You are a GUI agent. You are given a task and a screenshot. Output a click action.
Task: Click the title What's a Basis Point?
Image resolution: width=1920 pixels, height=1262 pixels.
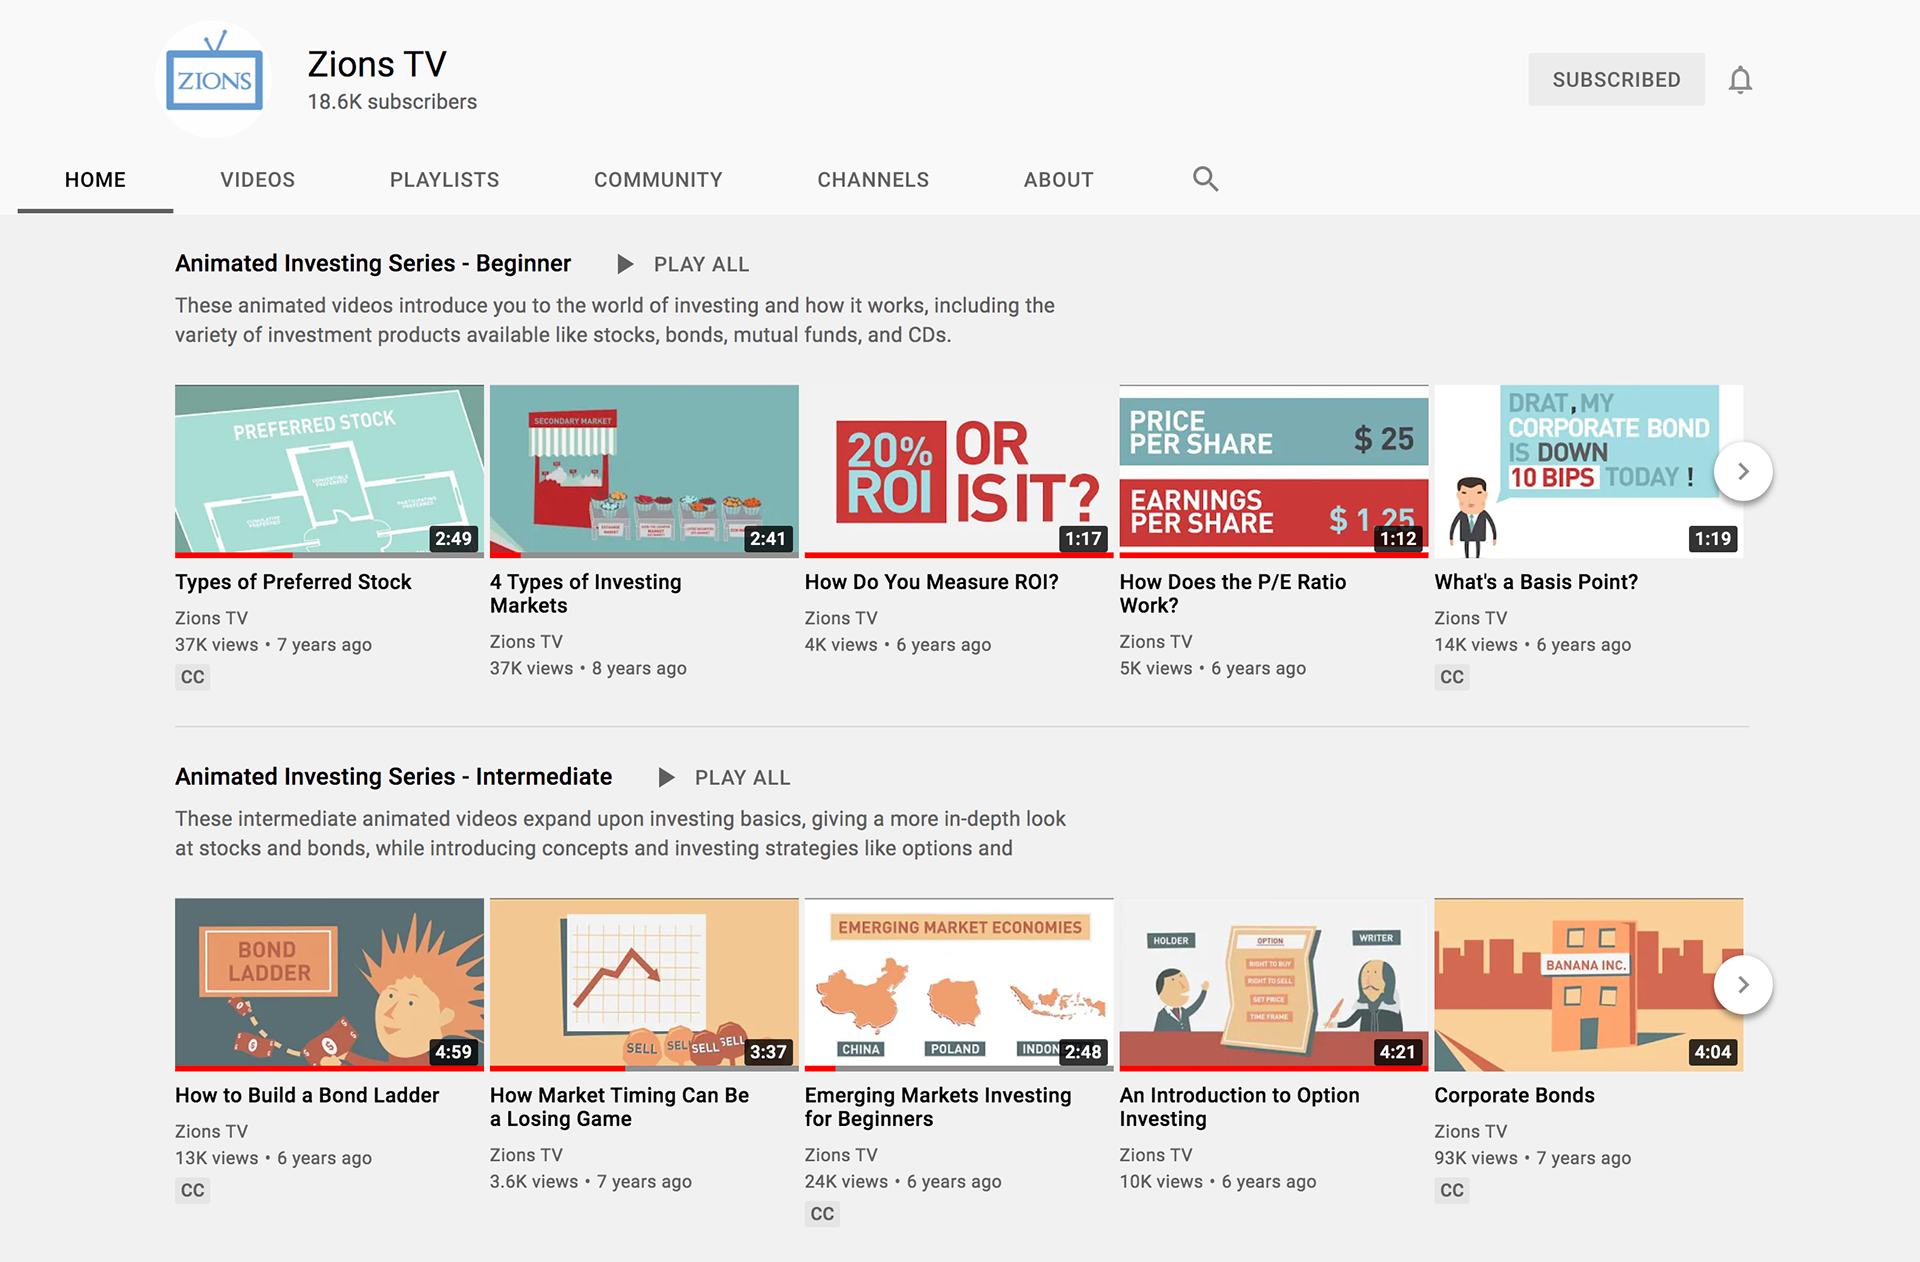click(x=1536, y=582)
